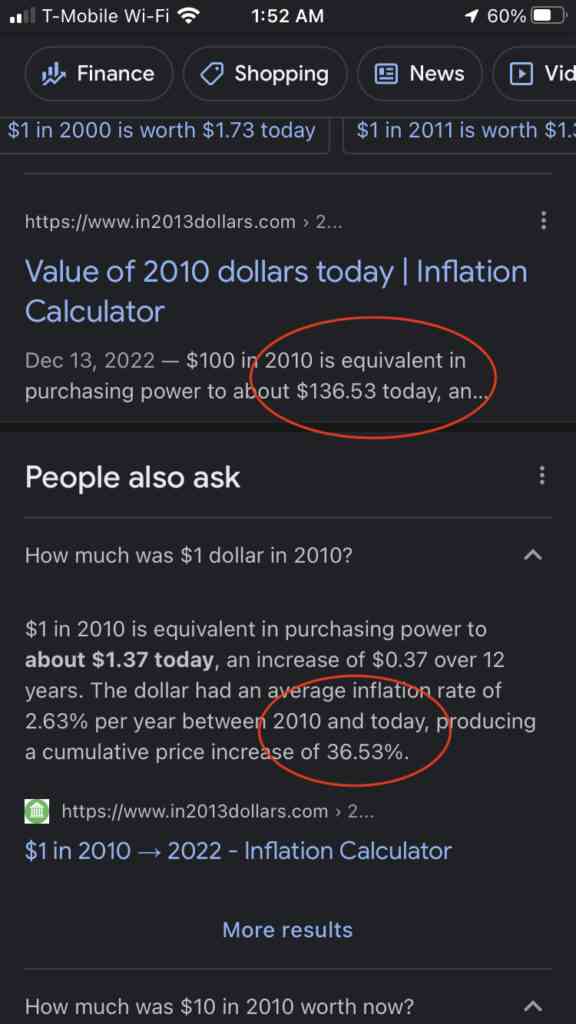Tap the More results button

tap(287, 929)
